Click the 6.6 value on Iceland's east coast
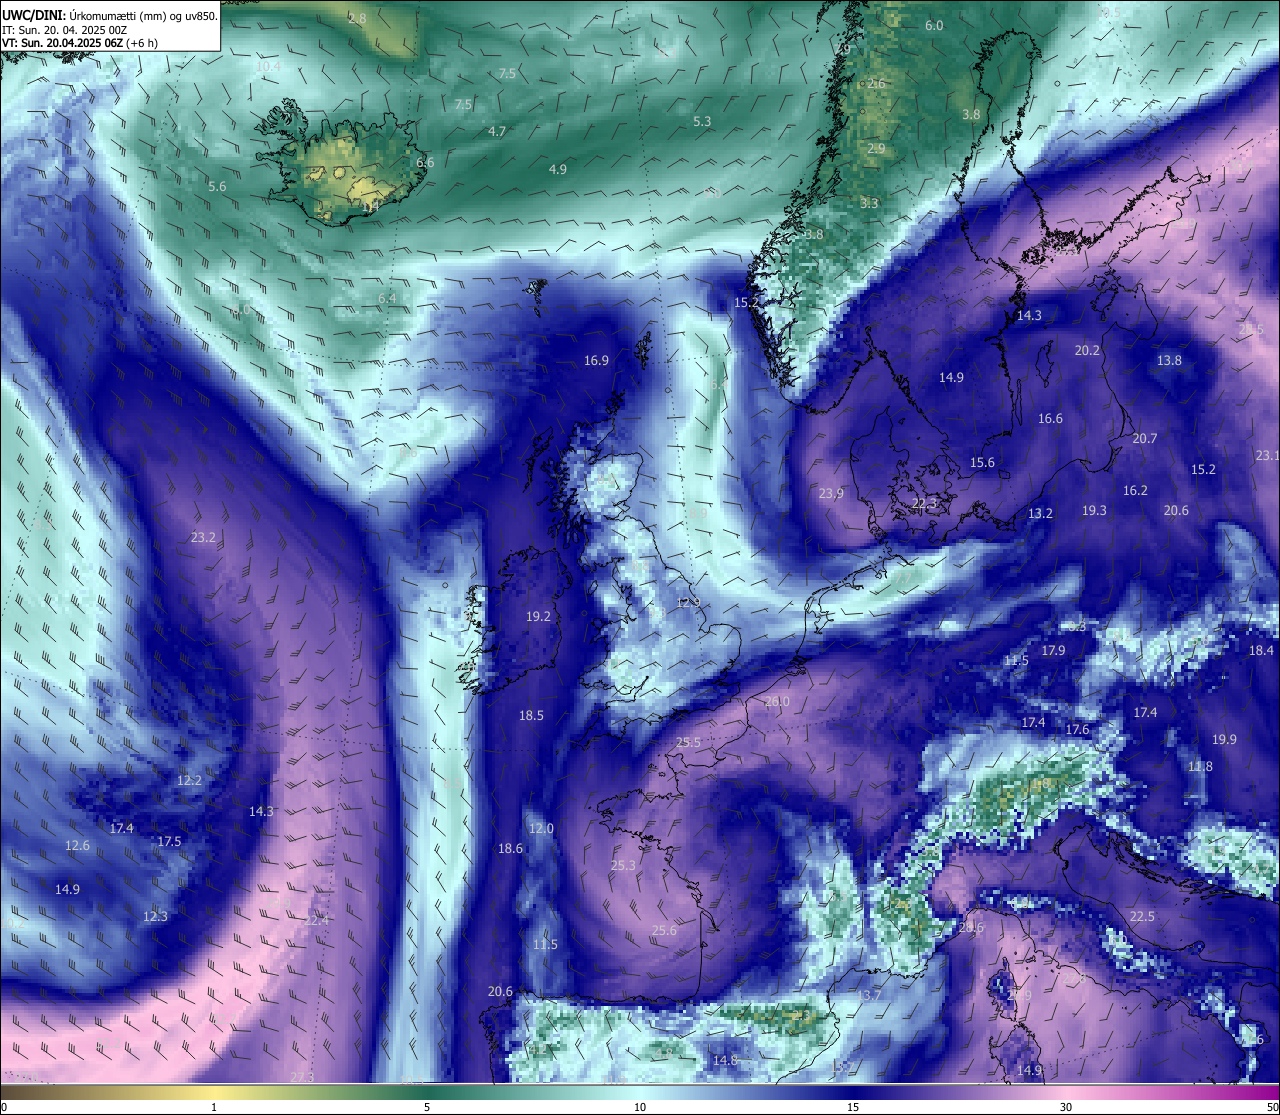 tap(425, 162)
